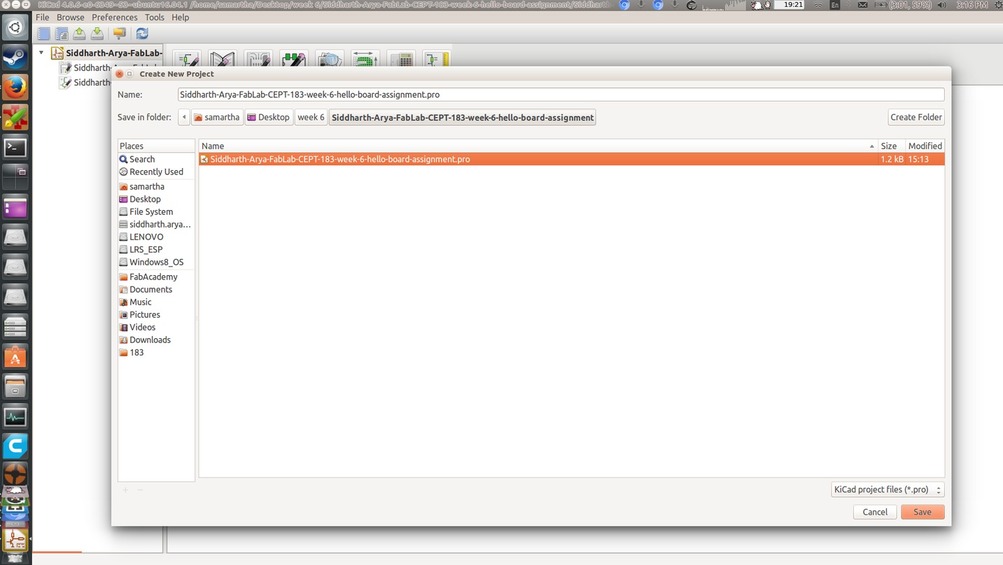This screenshot has height=565, width=1003.
Task: Select Pictures in Places sidebar
Action: click(156, 315)
